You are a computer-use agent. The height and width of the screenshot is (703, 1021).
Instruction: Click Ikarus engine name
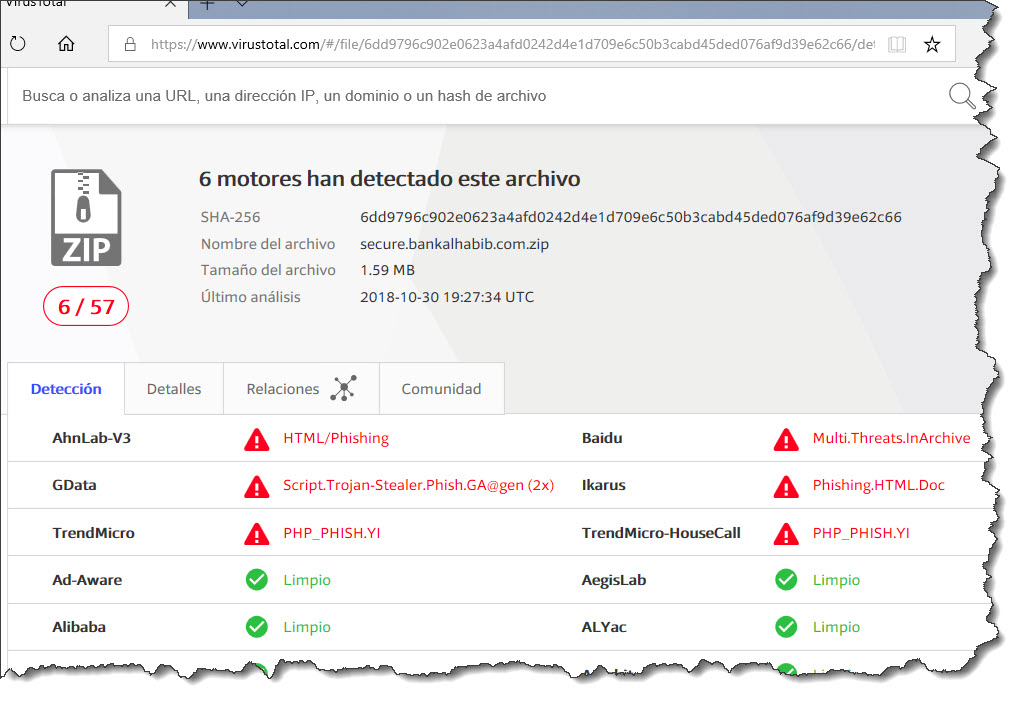coord(604,485)
